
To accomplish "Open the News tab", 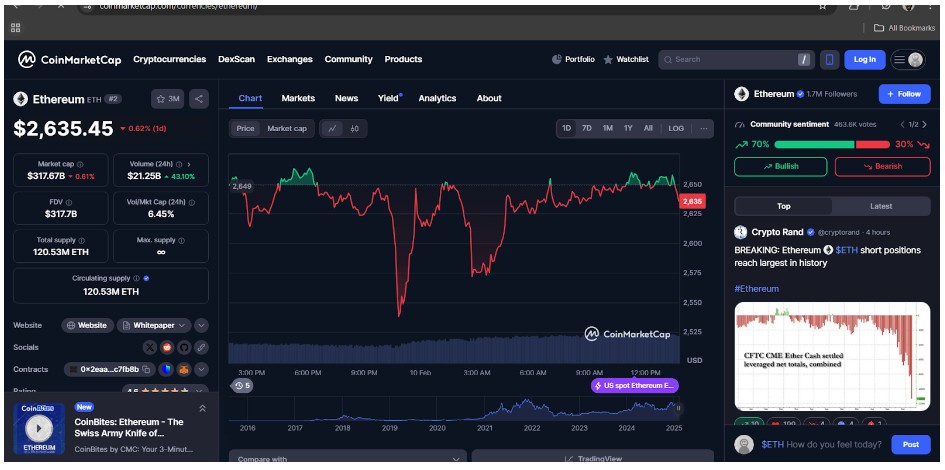I will click(347, 98).
